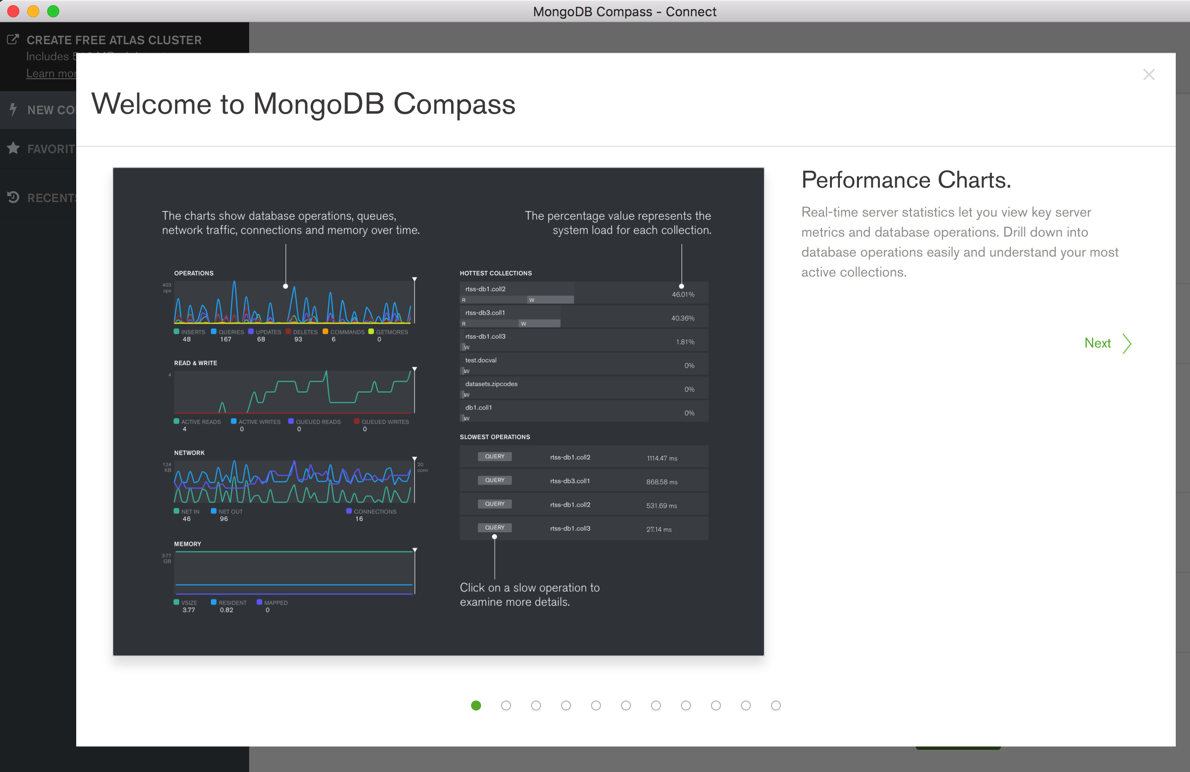Select the ninth tour page dot
This screenshot has width=1190, height=772.
click(x=716, y=705)
